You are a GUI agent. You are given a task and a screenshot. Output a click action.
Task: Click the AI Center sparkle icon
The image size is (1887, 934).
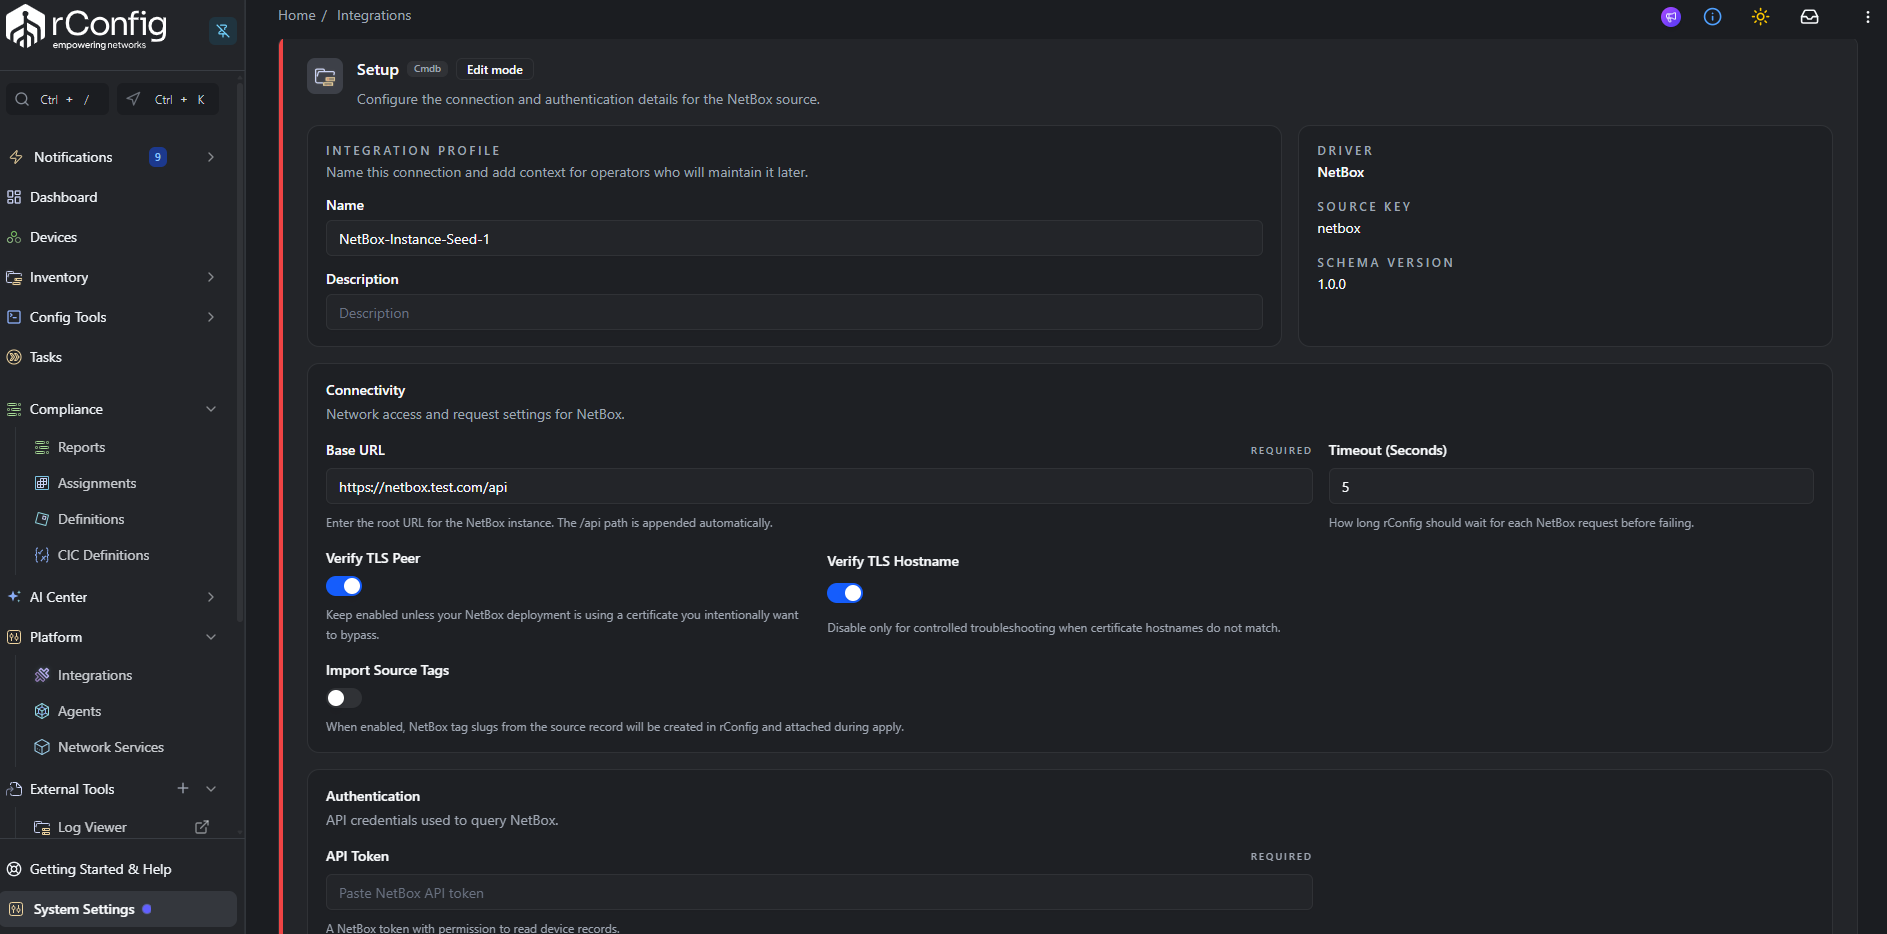(x=14, y=597)
